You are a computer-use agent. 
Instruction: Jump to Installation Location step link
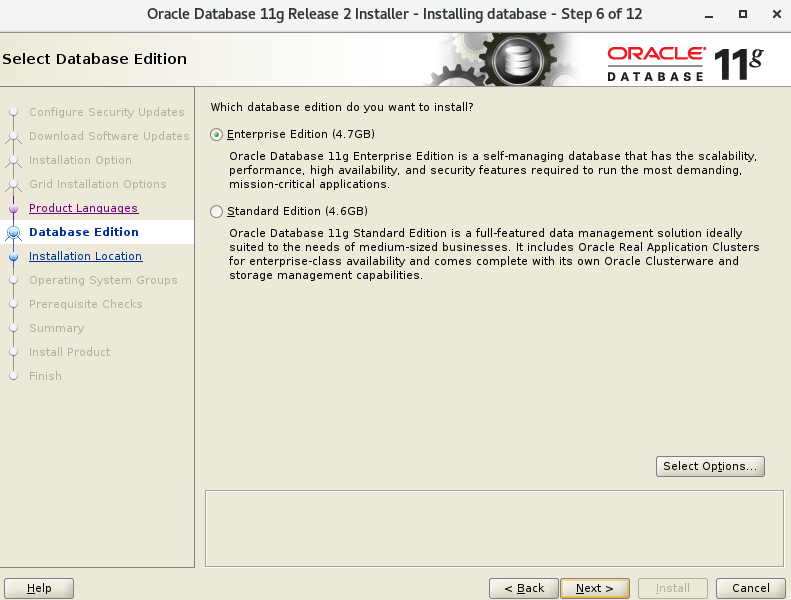tap(85, 256)
